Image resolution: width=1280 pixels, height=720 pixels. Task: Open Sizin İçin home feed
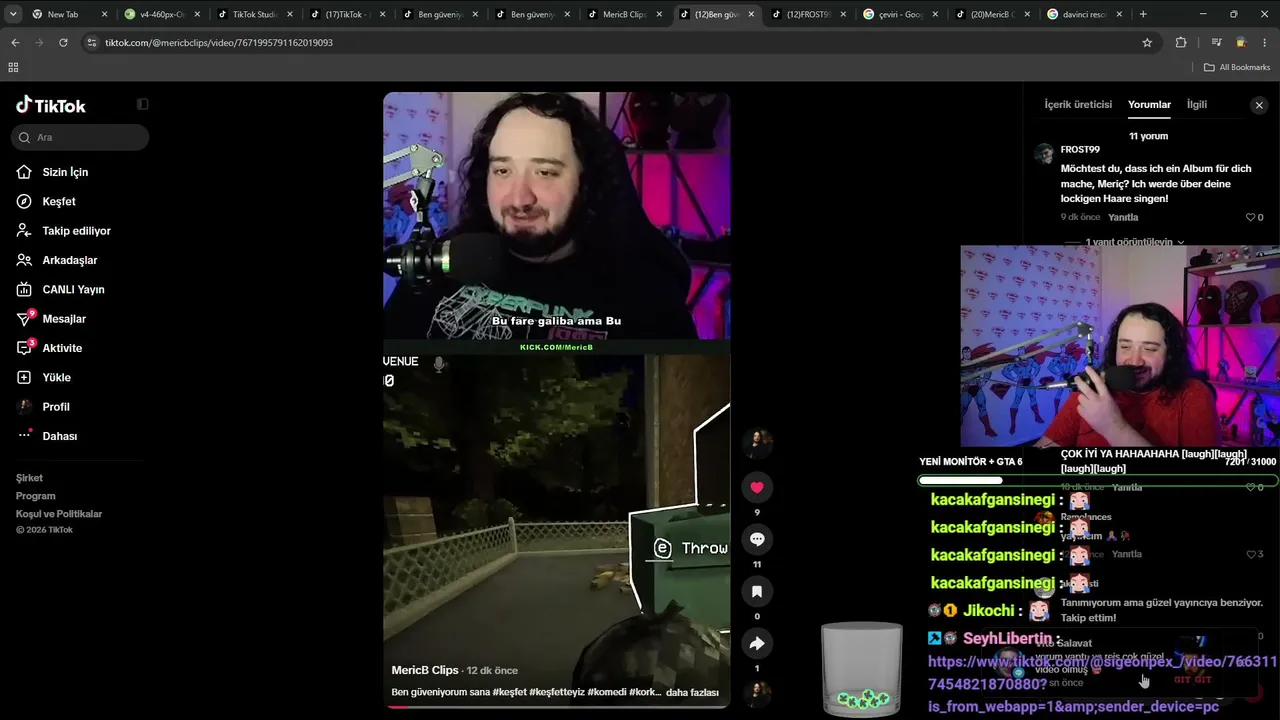click(x=65, y=172)
